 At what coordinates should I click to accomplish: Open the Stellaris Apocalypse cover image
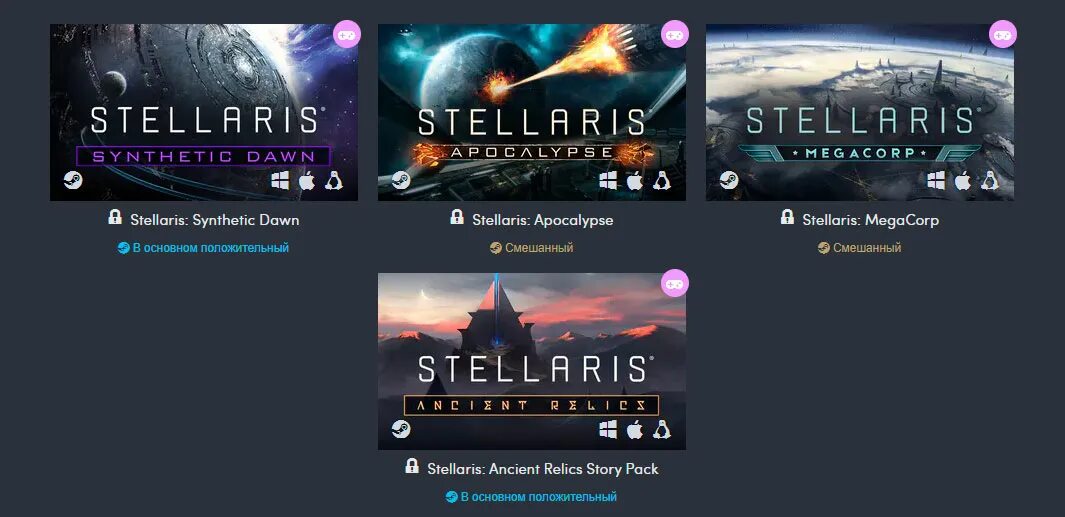pos(532,112)
